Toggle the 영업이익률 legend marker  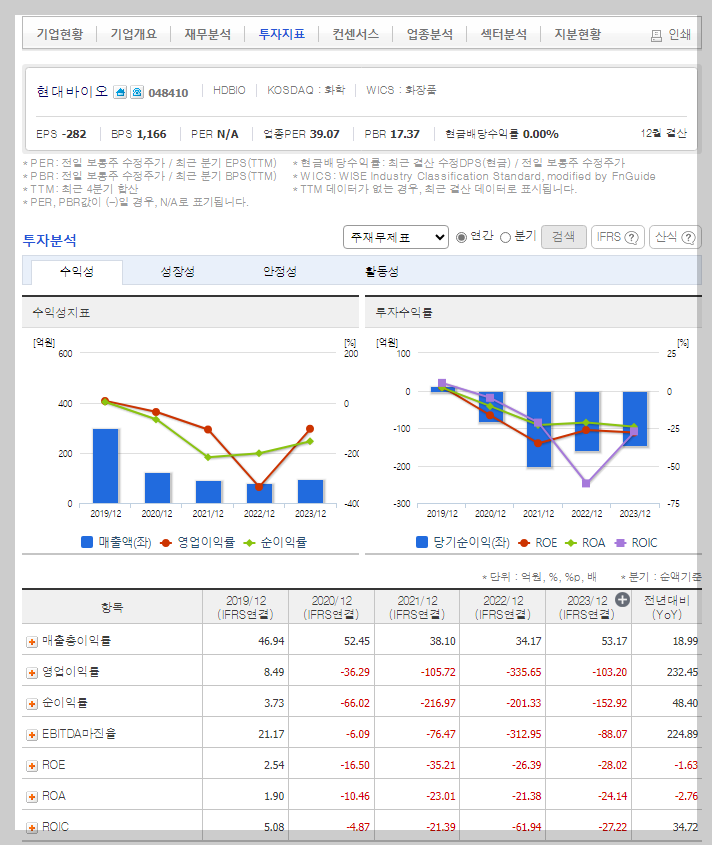(x=165, y=543)
